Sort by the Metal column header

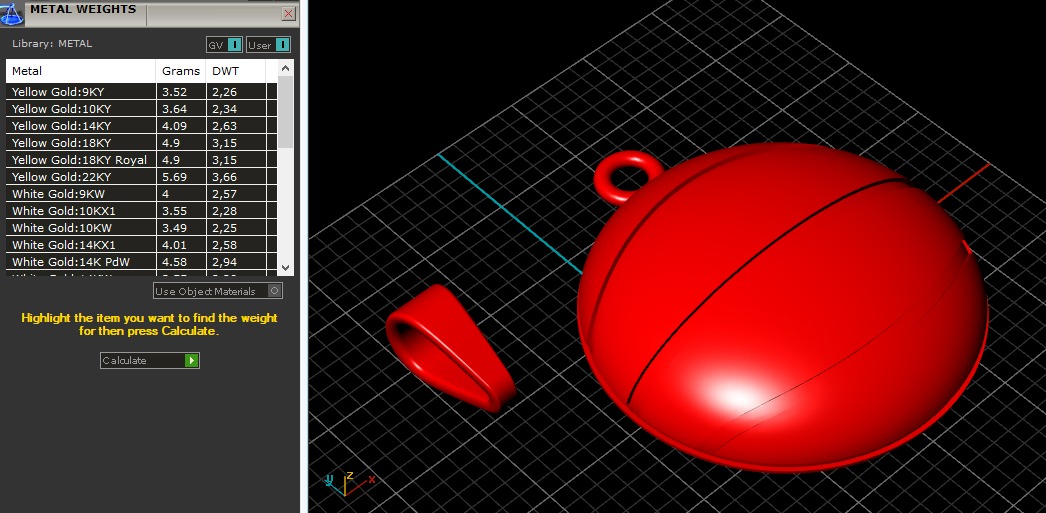pyautogui.click(x=81, y=71)
